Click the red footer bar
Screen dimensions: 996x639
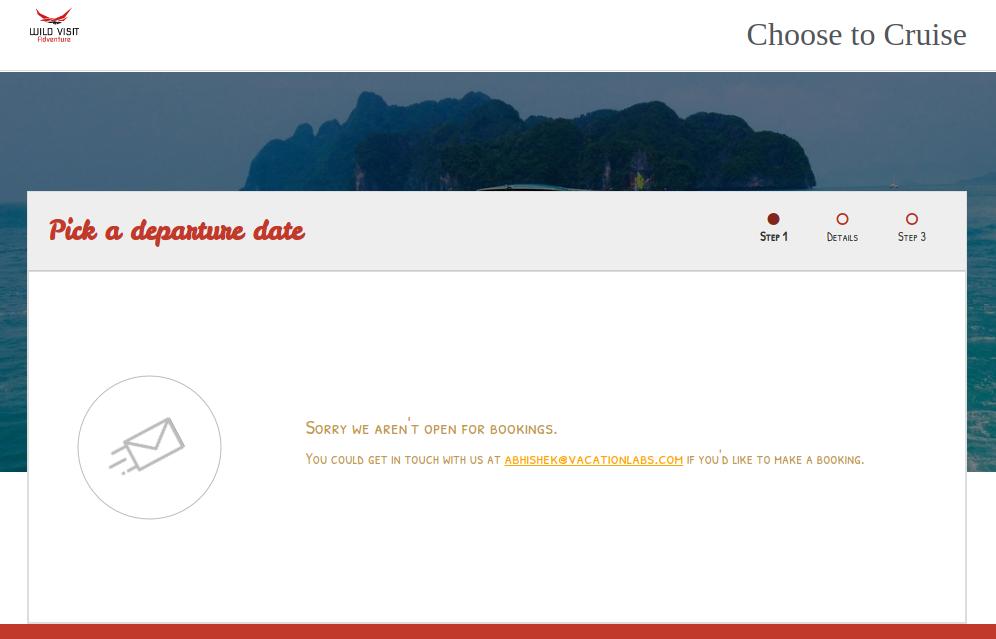498,631
